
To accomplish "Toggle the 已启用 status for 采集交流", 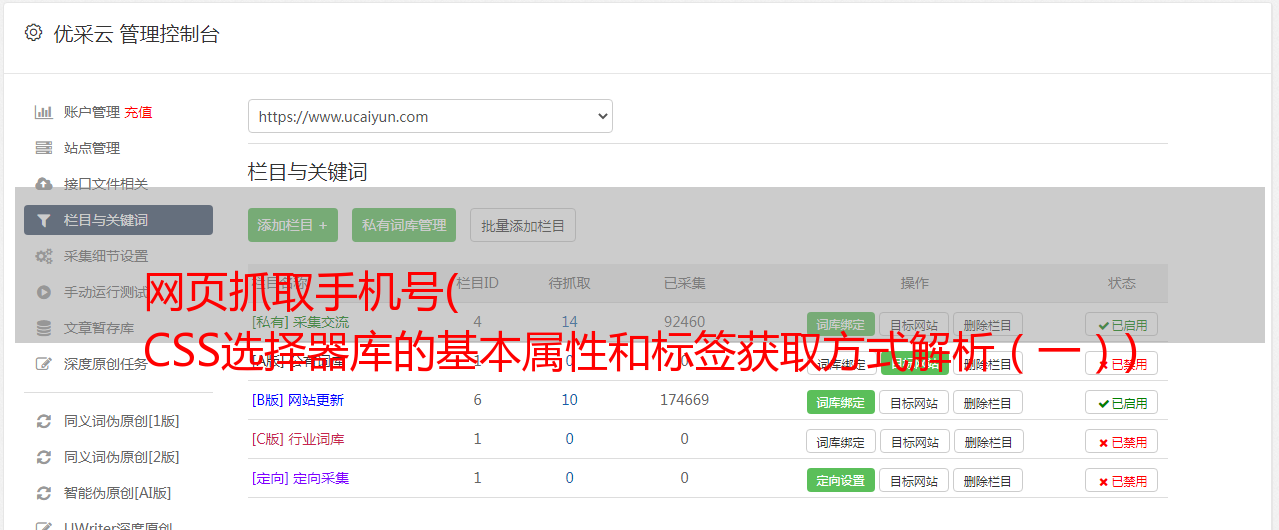I will click(1122, 324).
